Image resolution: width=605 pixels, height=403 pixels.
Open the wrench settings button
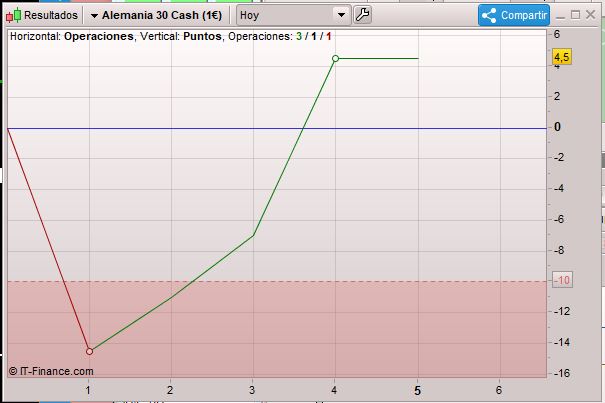362,15
